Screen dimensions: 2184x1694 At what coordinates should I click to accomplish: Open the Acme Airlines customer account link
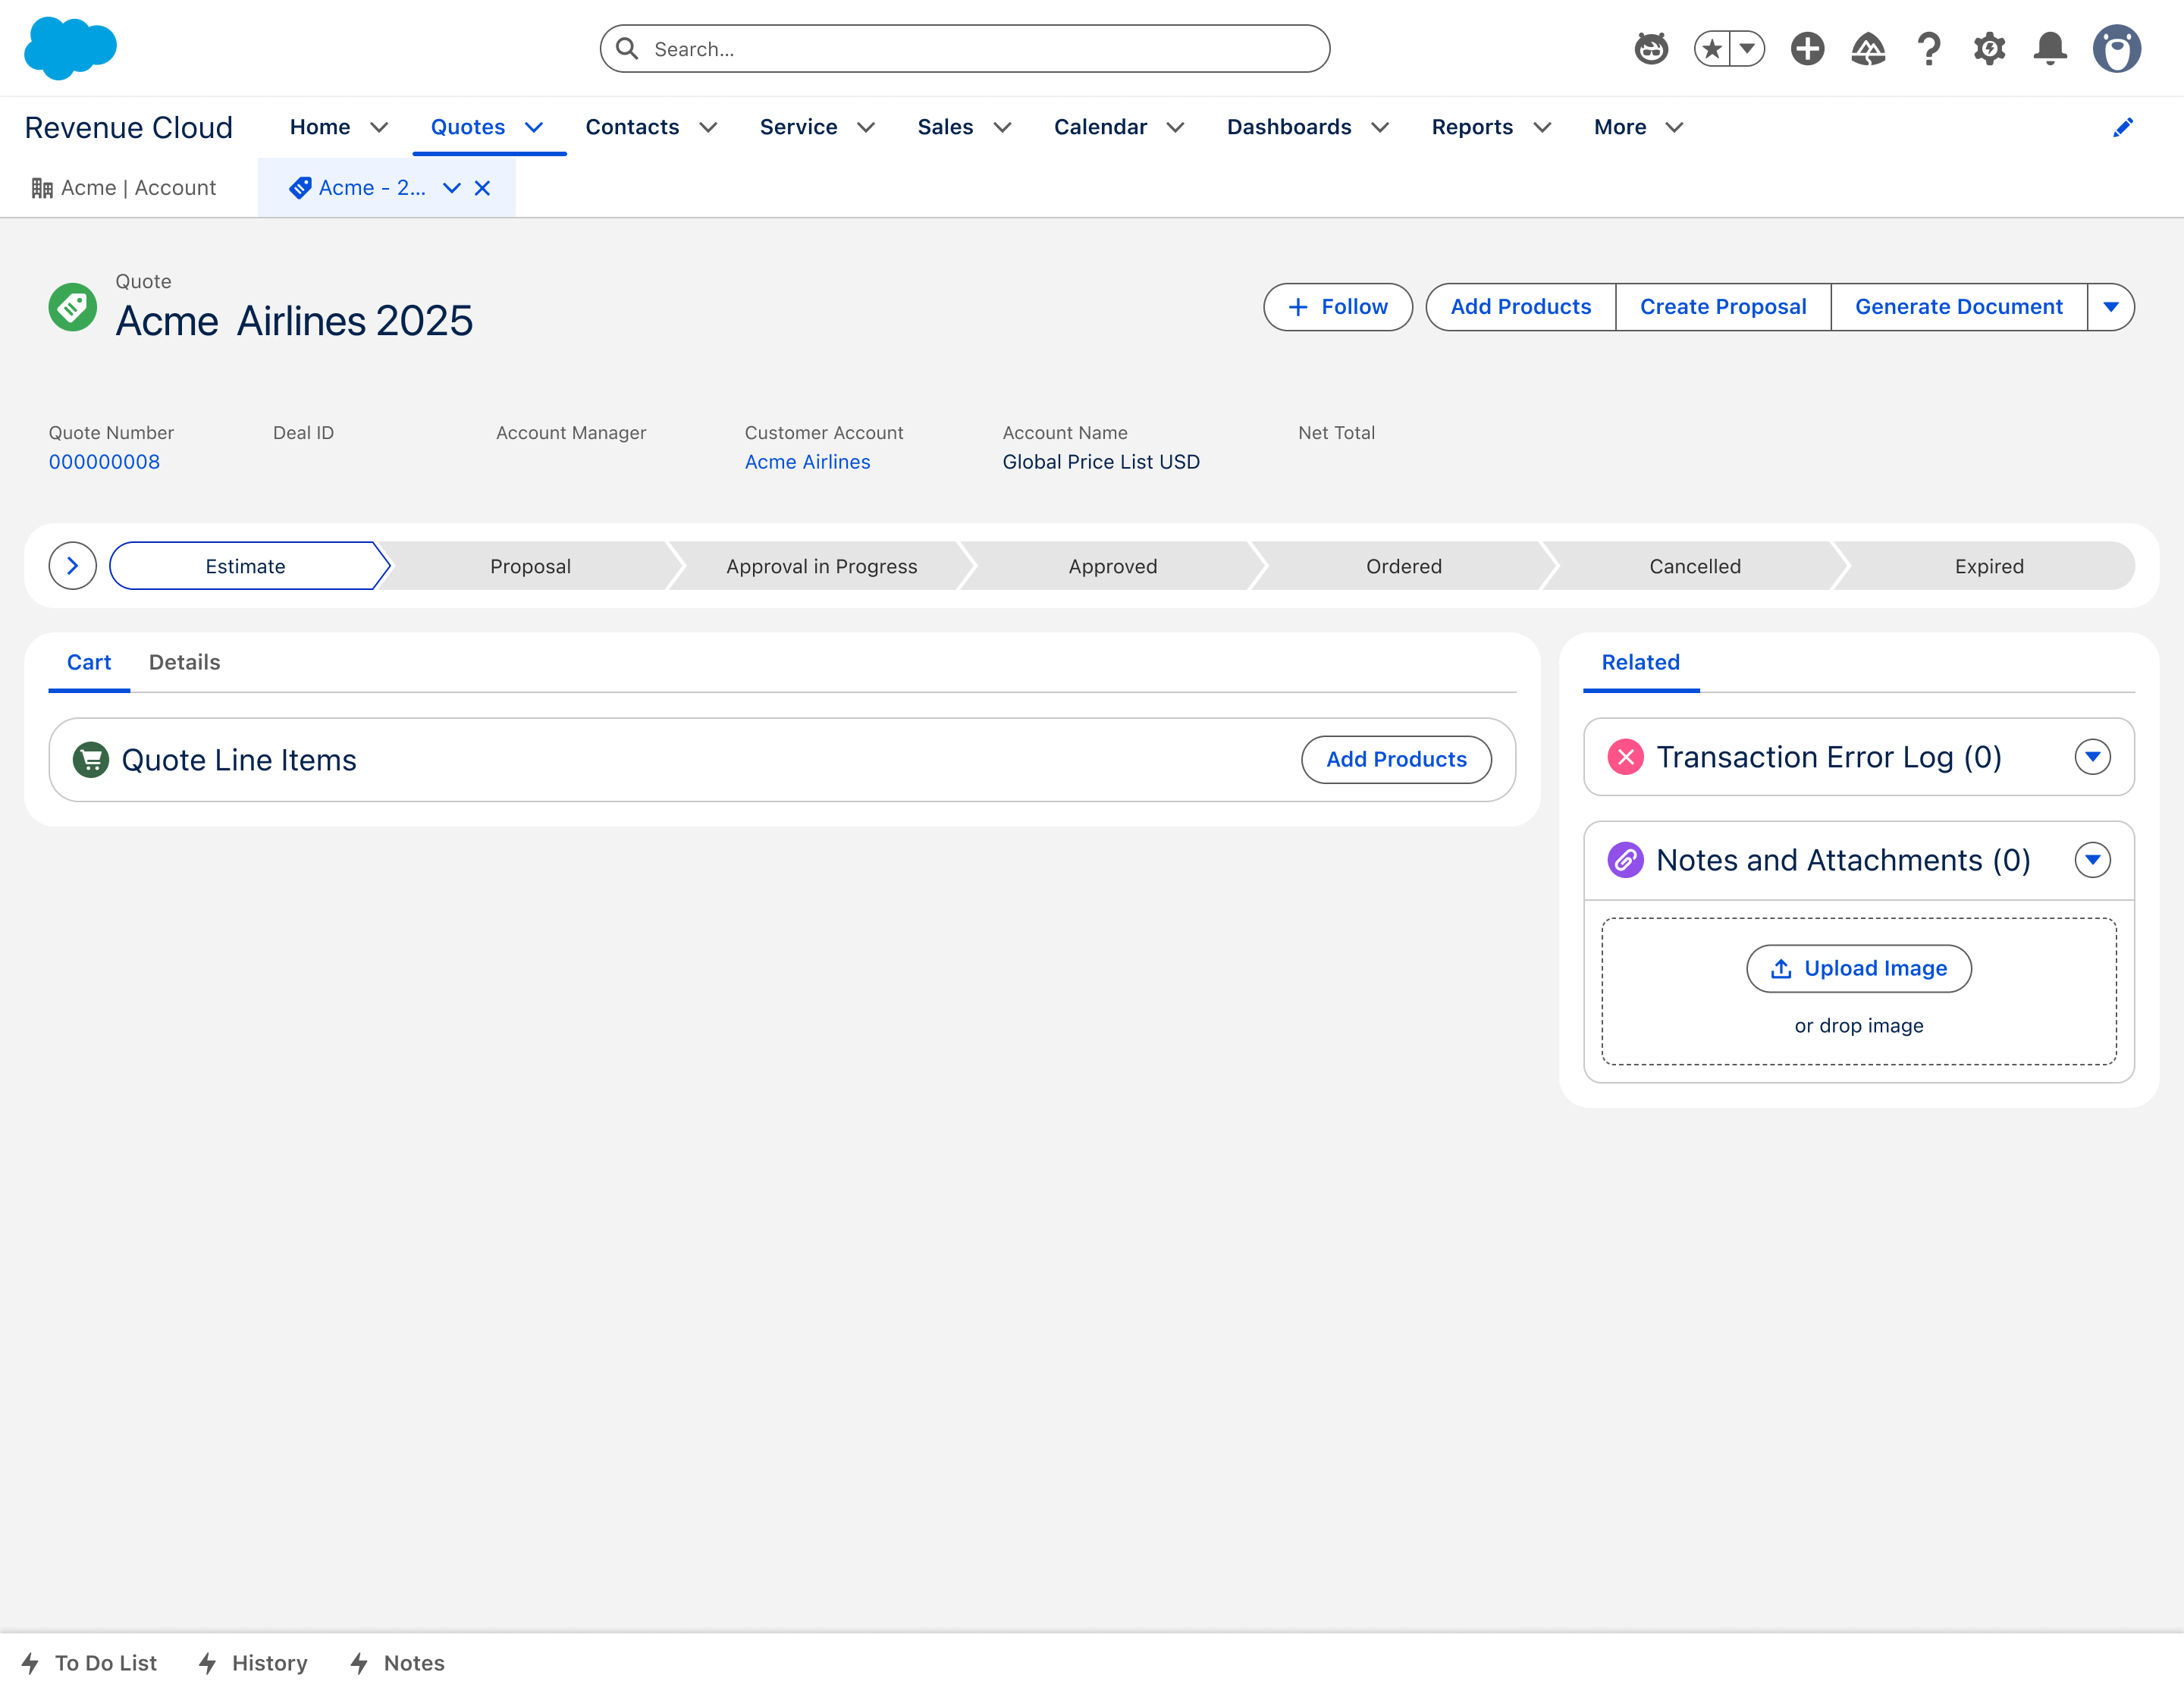807,462
